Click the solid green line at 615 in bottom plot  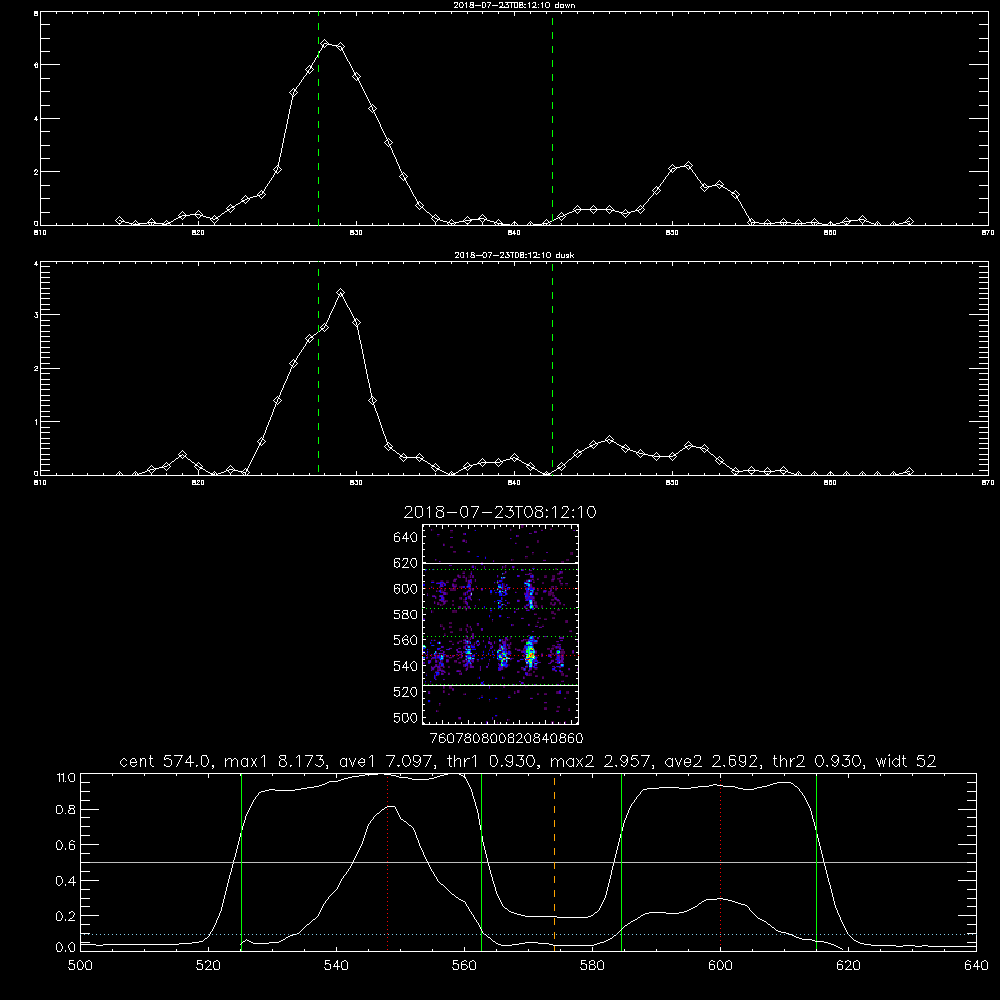click(816, 861)
